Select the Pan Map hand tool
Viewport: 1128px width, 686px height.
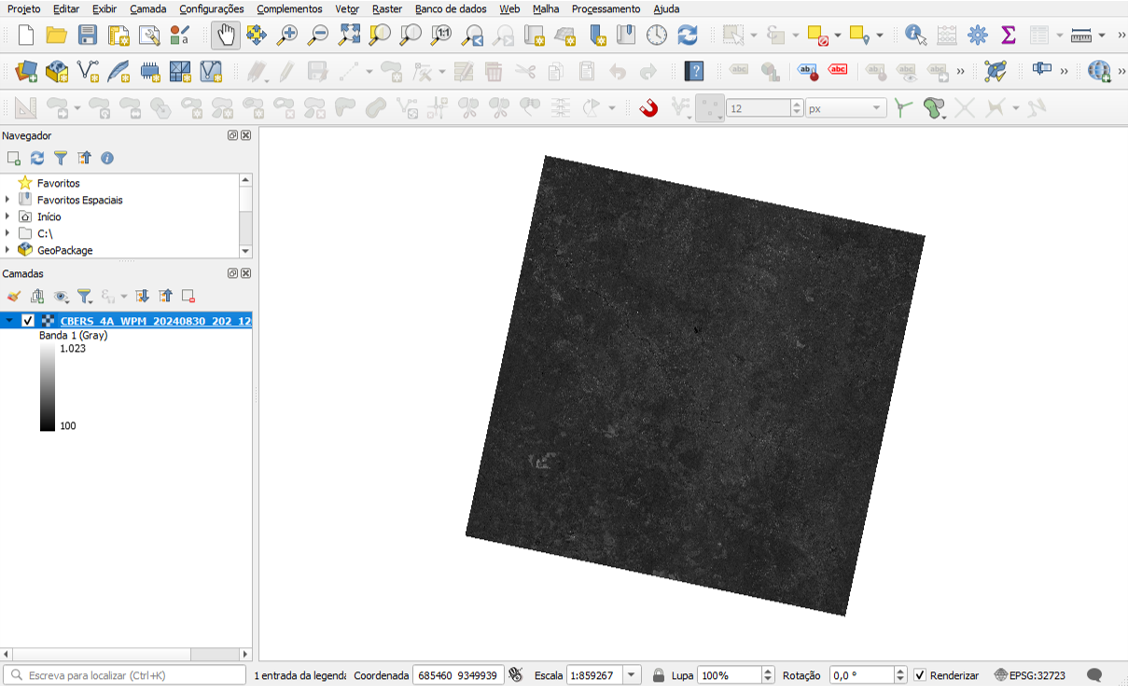tap(225, 36)
